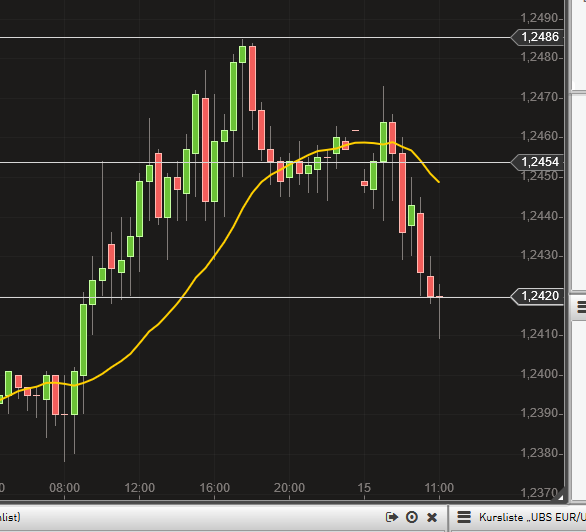586x532 pixels.
Task: Click the 1,2390 price axis label
Action: 539,413
